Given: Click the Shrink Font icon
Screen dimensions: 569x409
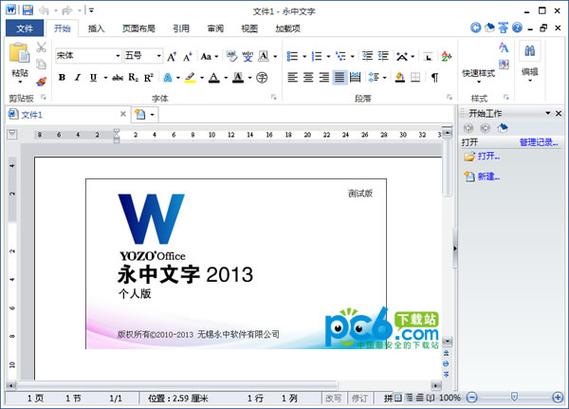Looking at the screenshot, I should pyautogui.click(x=187, y=57).
